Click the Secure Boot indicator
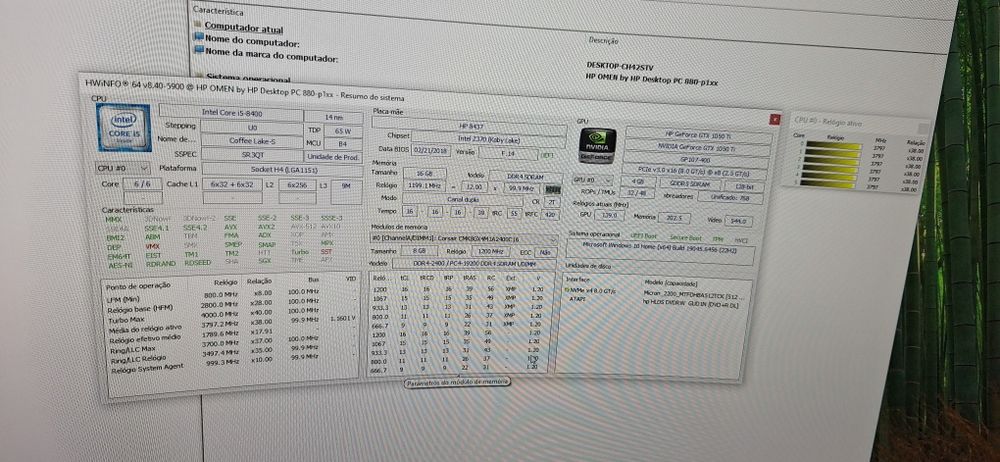The width and height of the screenshot is (1000, 462). tap(686, 238)
